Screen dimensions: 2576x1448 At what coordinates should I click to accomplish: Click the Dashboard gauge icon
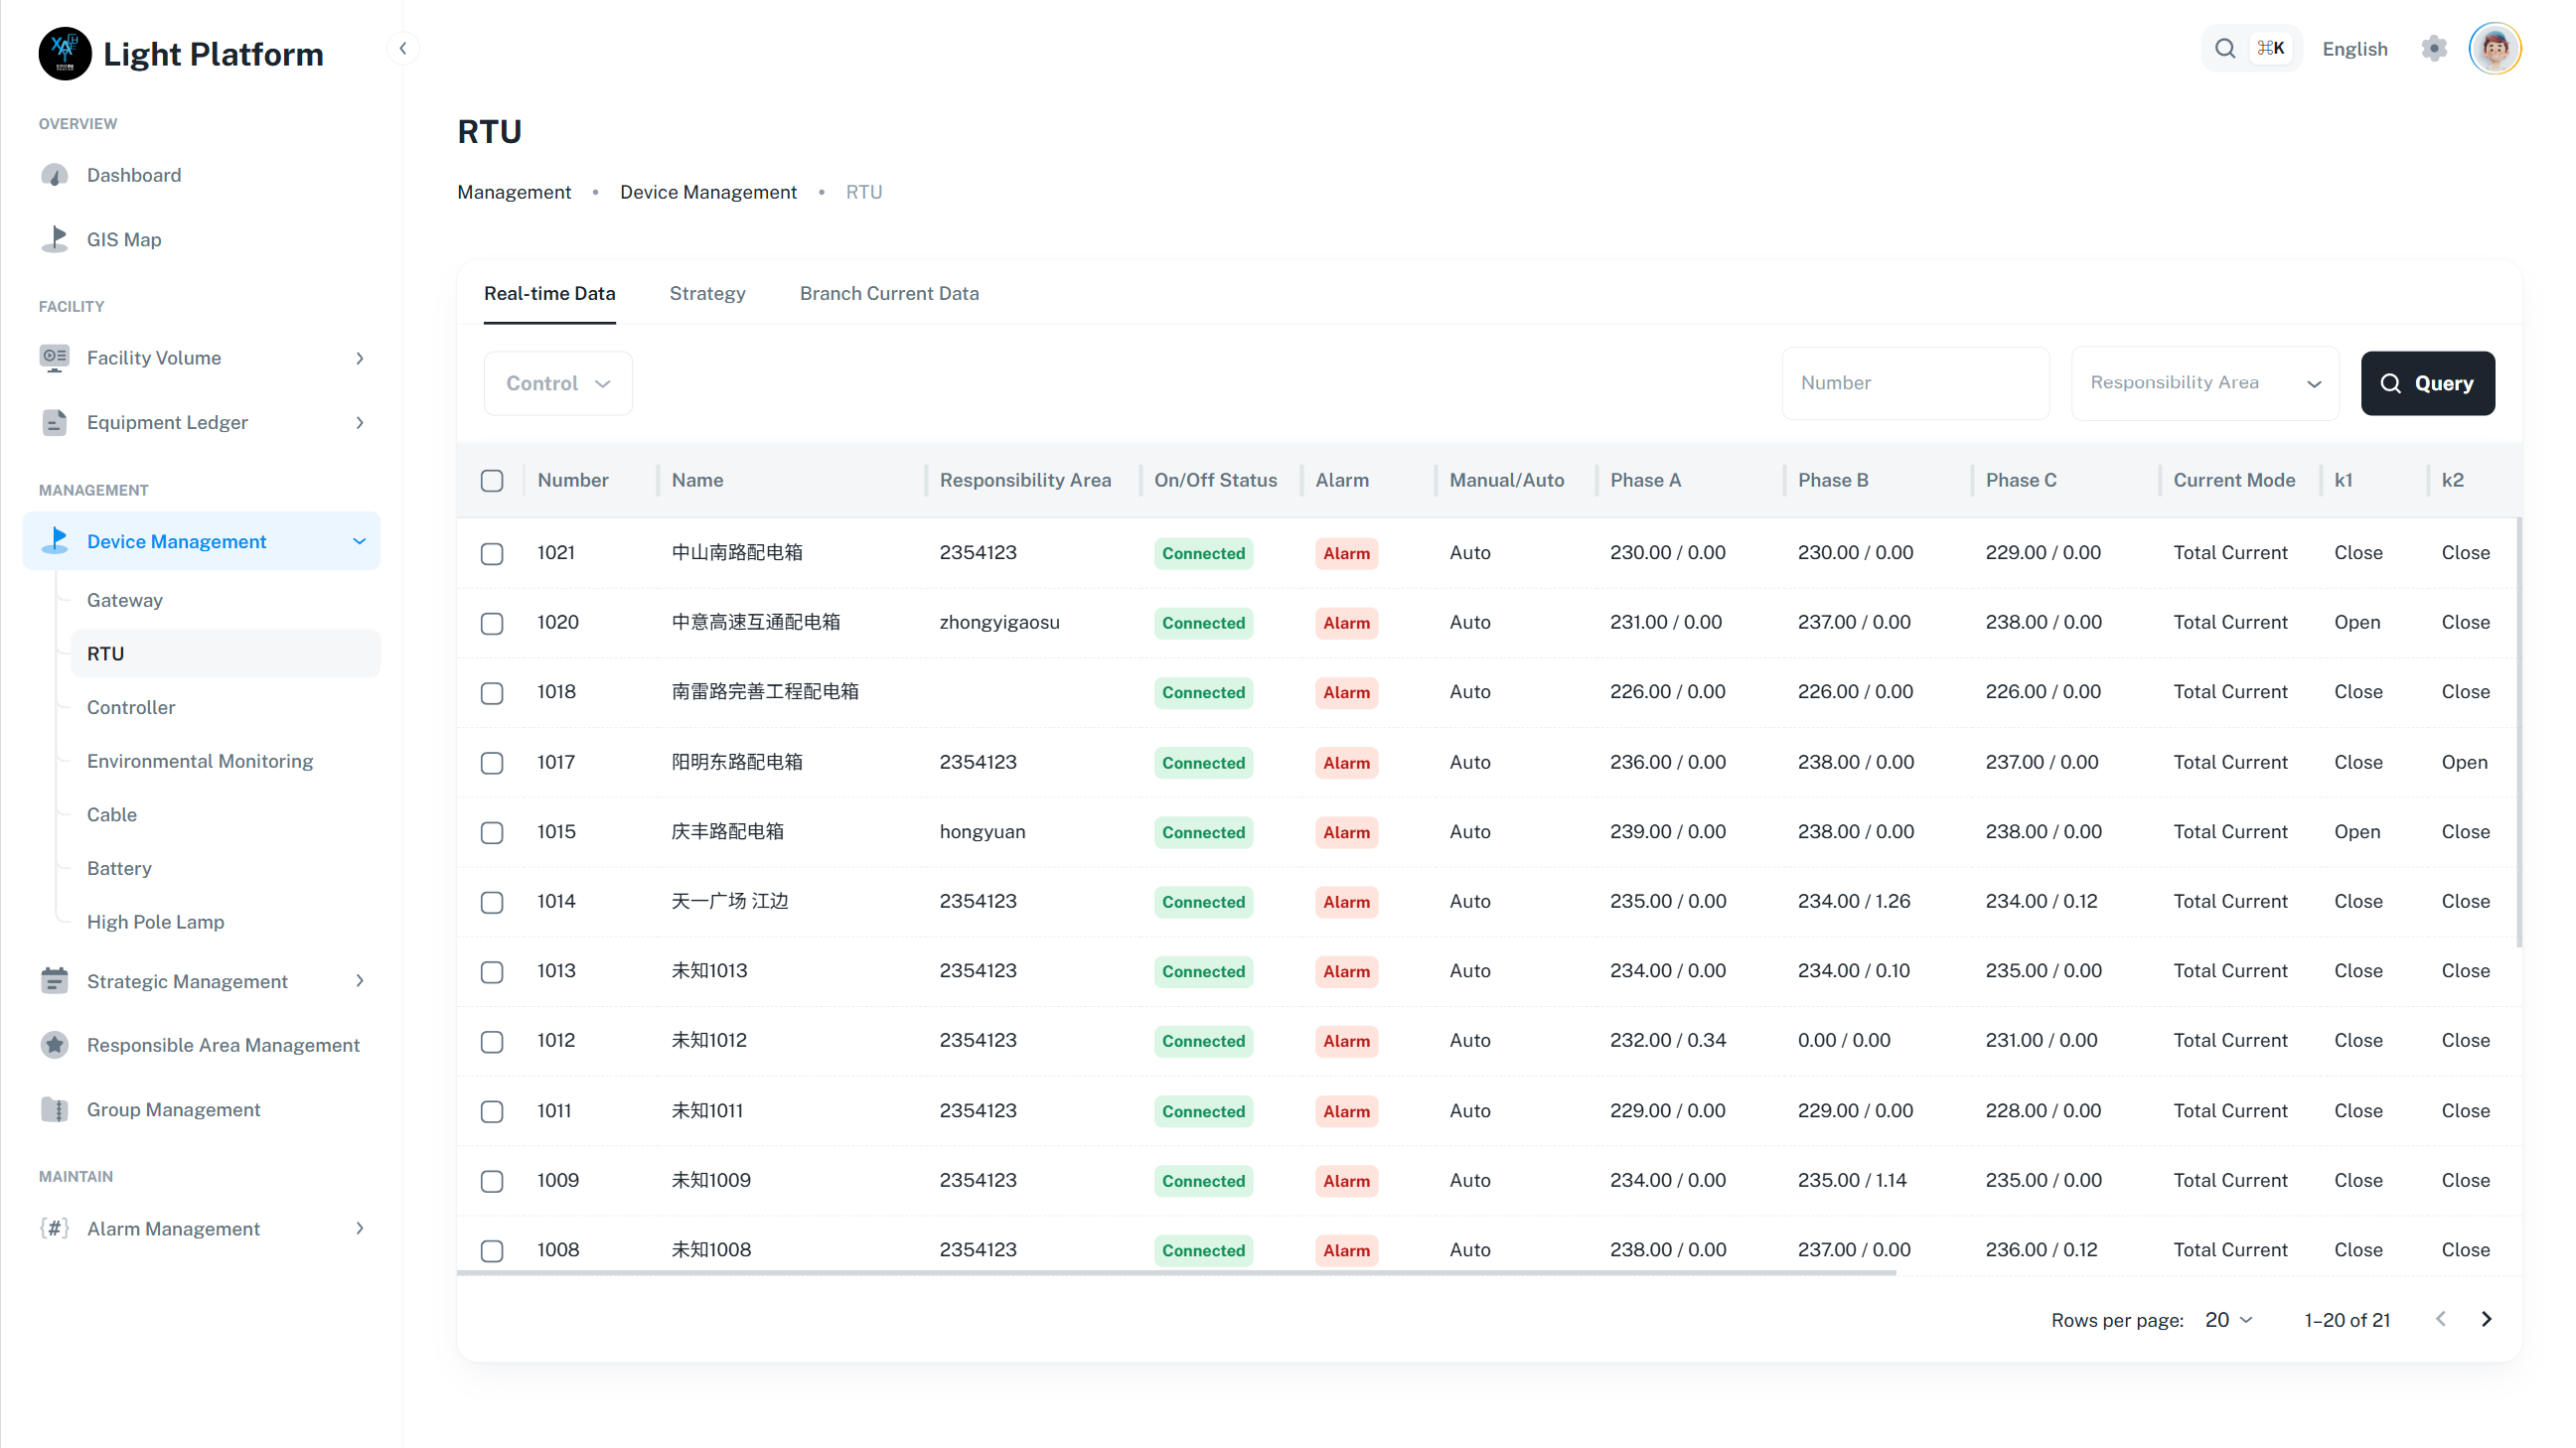pos(54,175)
